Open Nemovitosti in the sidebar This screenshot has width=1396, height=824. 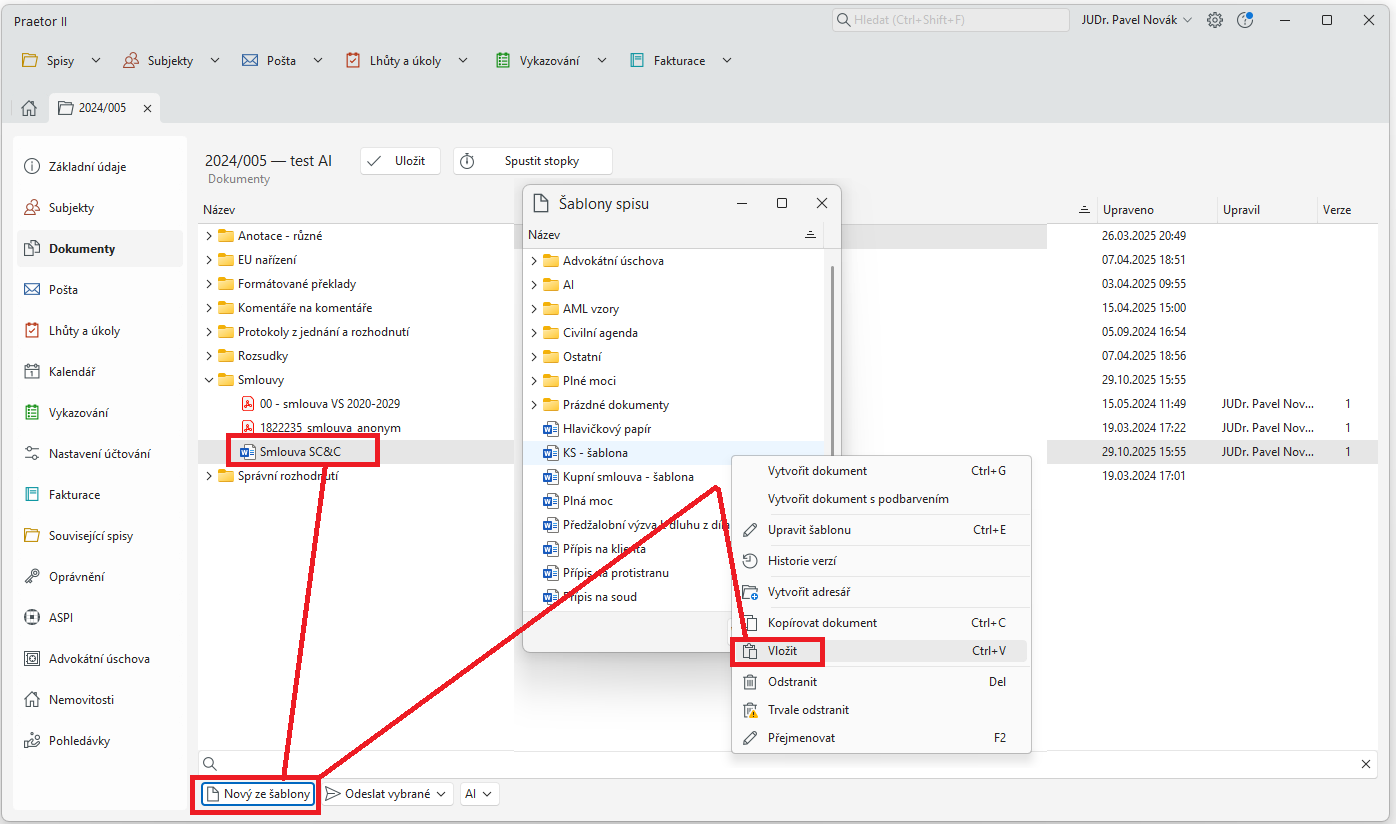80,700
